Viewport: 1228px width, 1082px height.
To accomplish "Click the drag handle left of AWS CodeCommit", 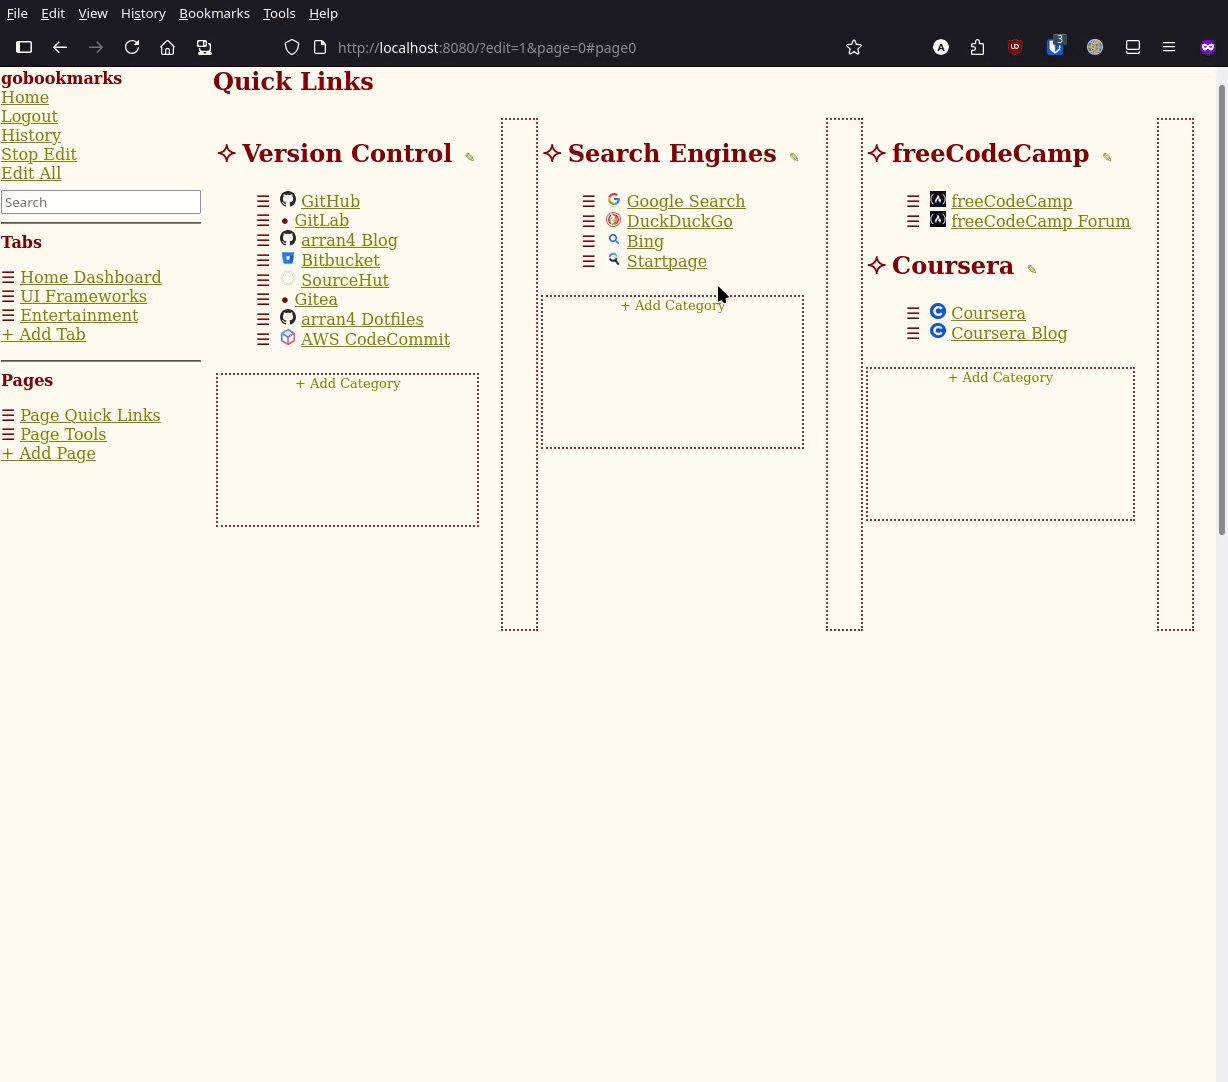I will coord(263,339).
